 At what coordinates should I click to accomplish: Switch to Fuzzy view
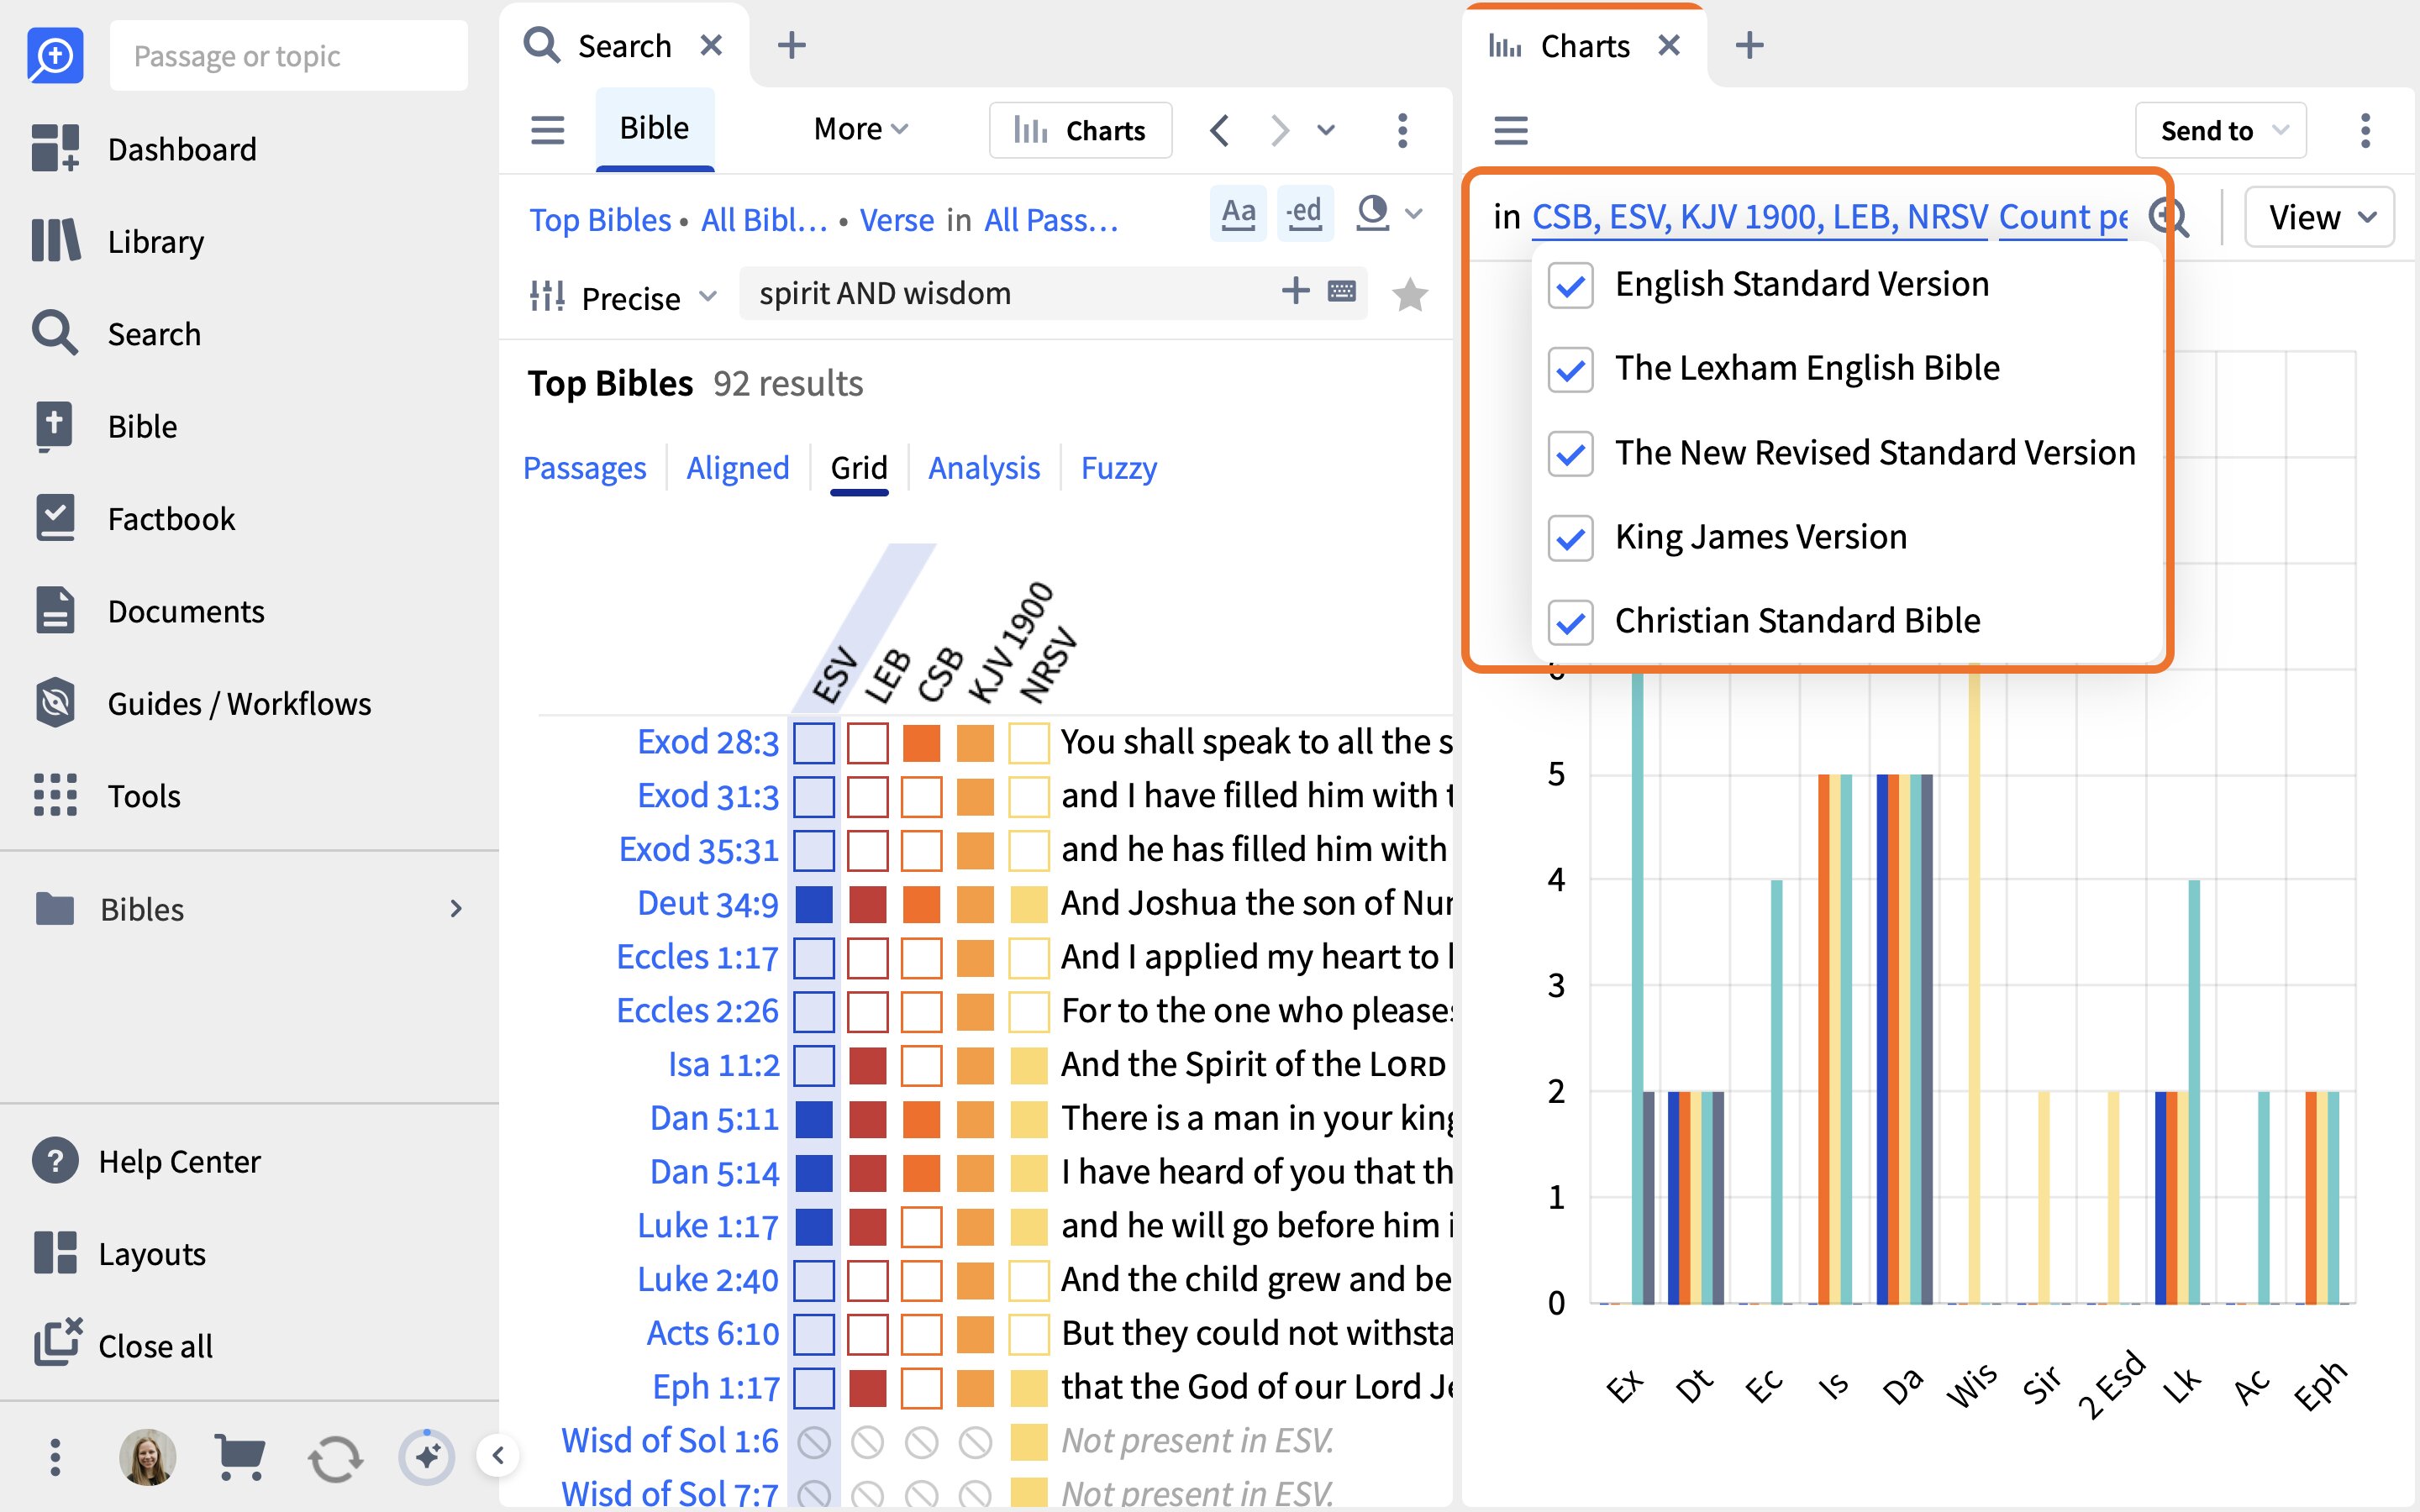(1118, 467)
